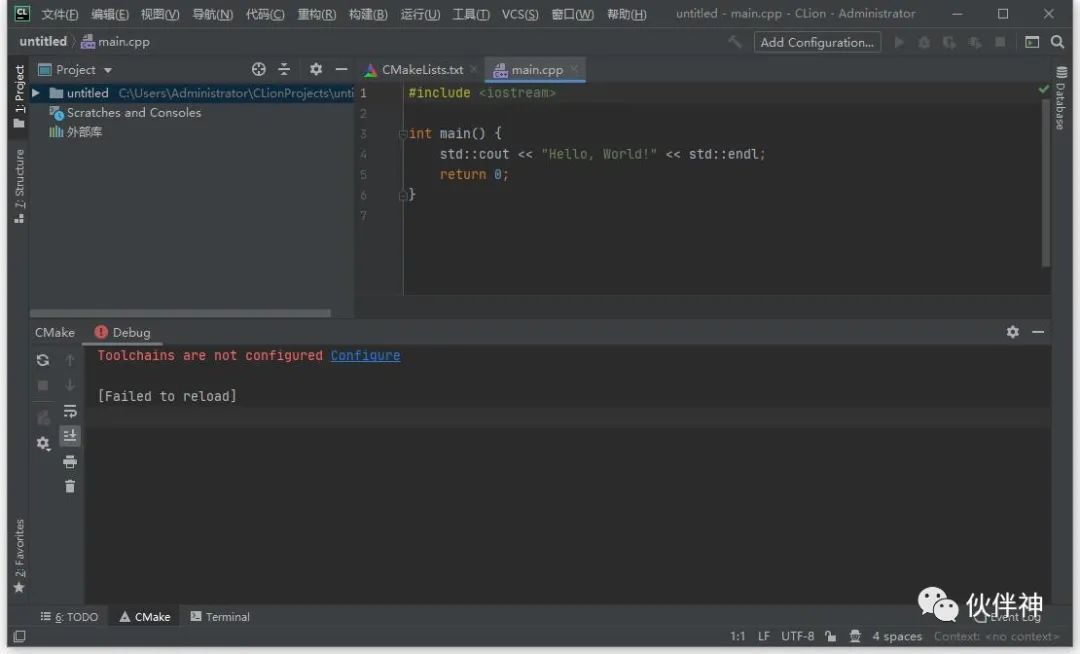
Task: Hide the CMake tool window
Action: pos(1038,332)
